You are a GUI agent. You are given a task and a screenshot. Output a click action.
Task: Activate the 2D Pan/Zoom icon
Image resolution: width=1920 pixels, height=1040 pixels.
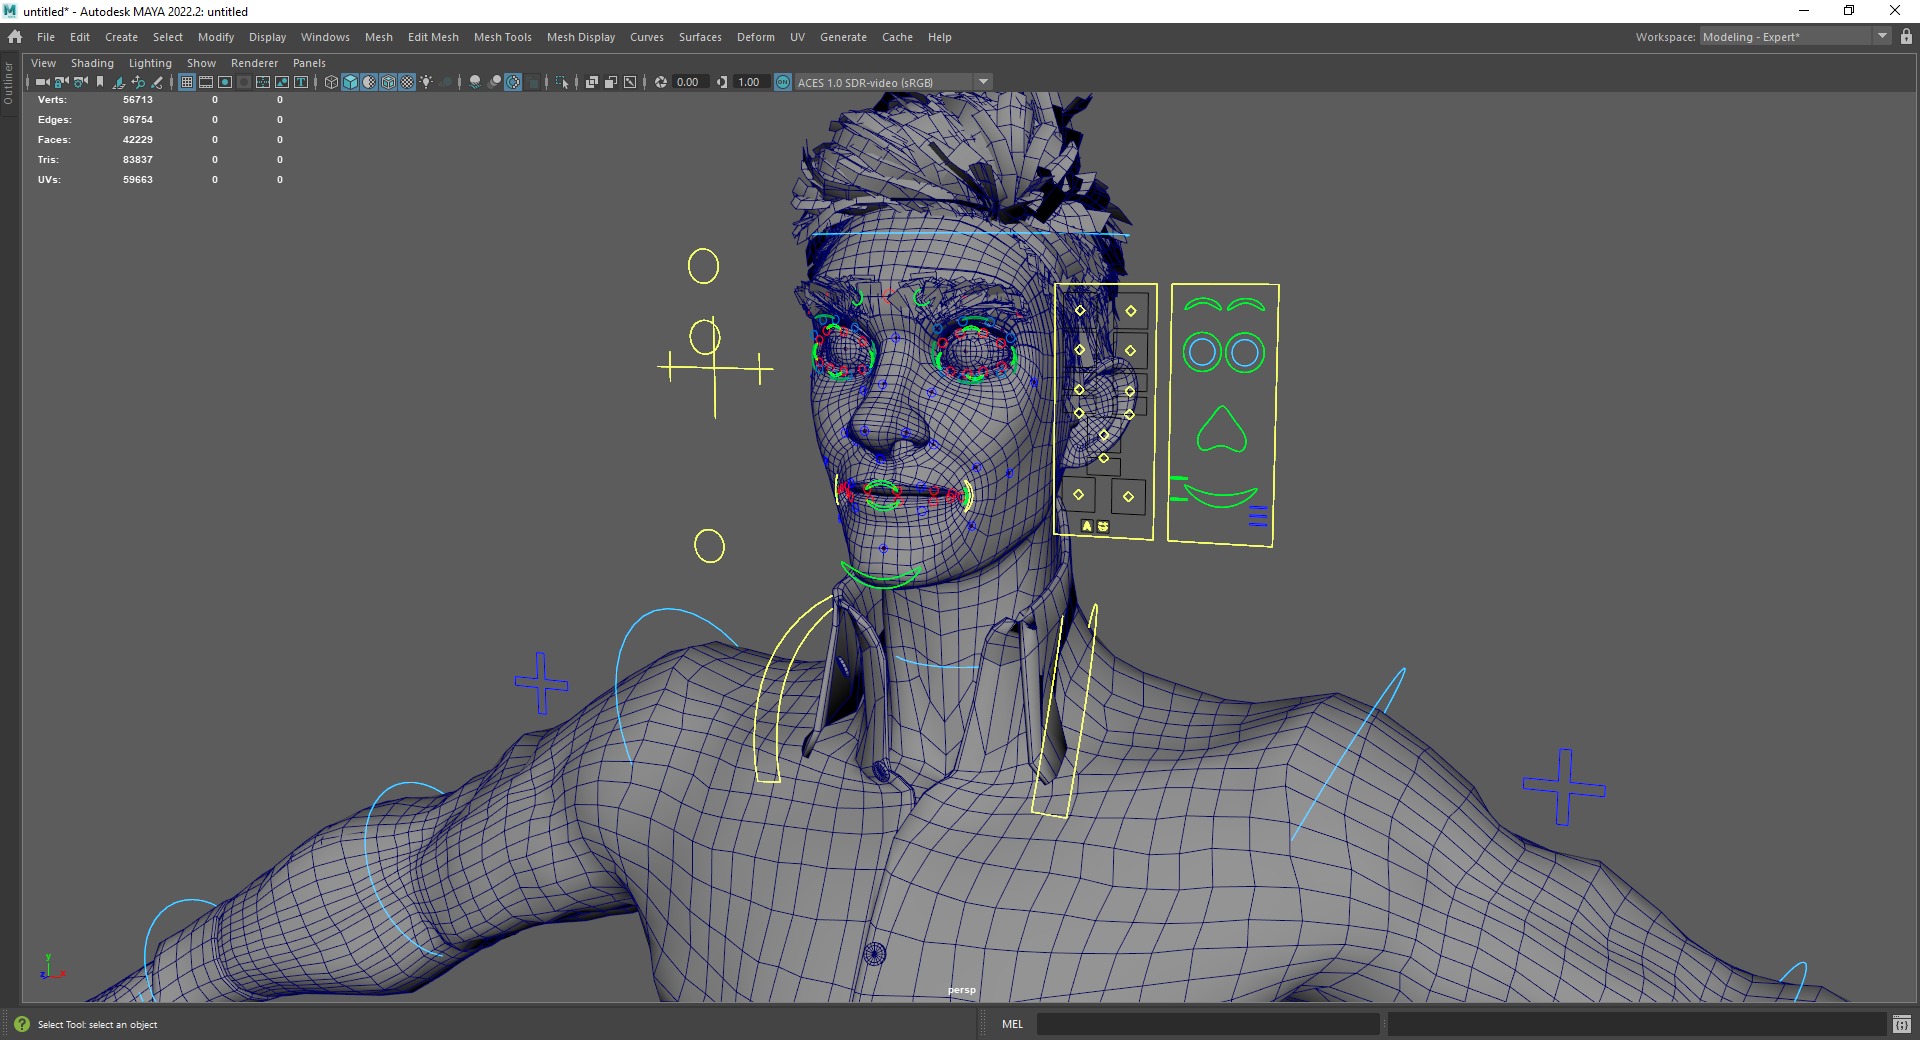[x=138, y=82]
